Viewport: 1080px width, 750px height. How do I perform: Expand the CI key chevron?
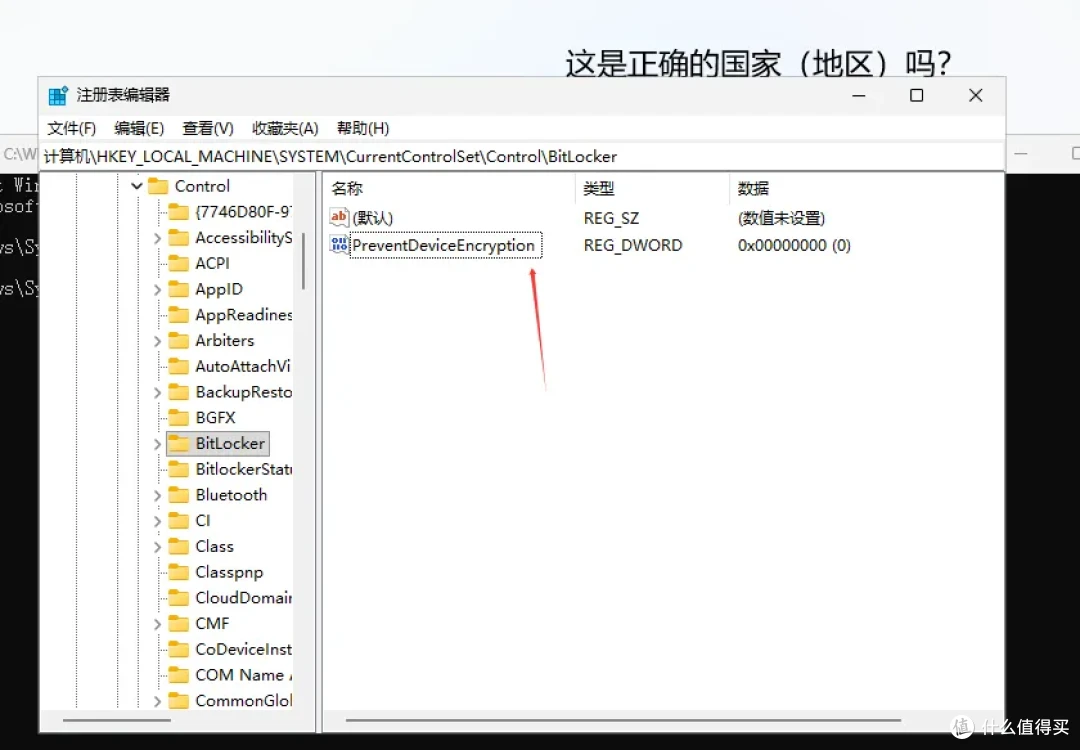[157, 521]
